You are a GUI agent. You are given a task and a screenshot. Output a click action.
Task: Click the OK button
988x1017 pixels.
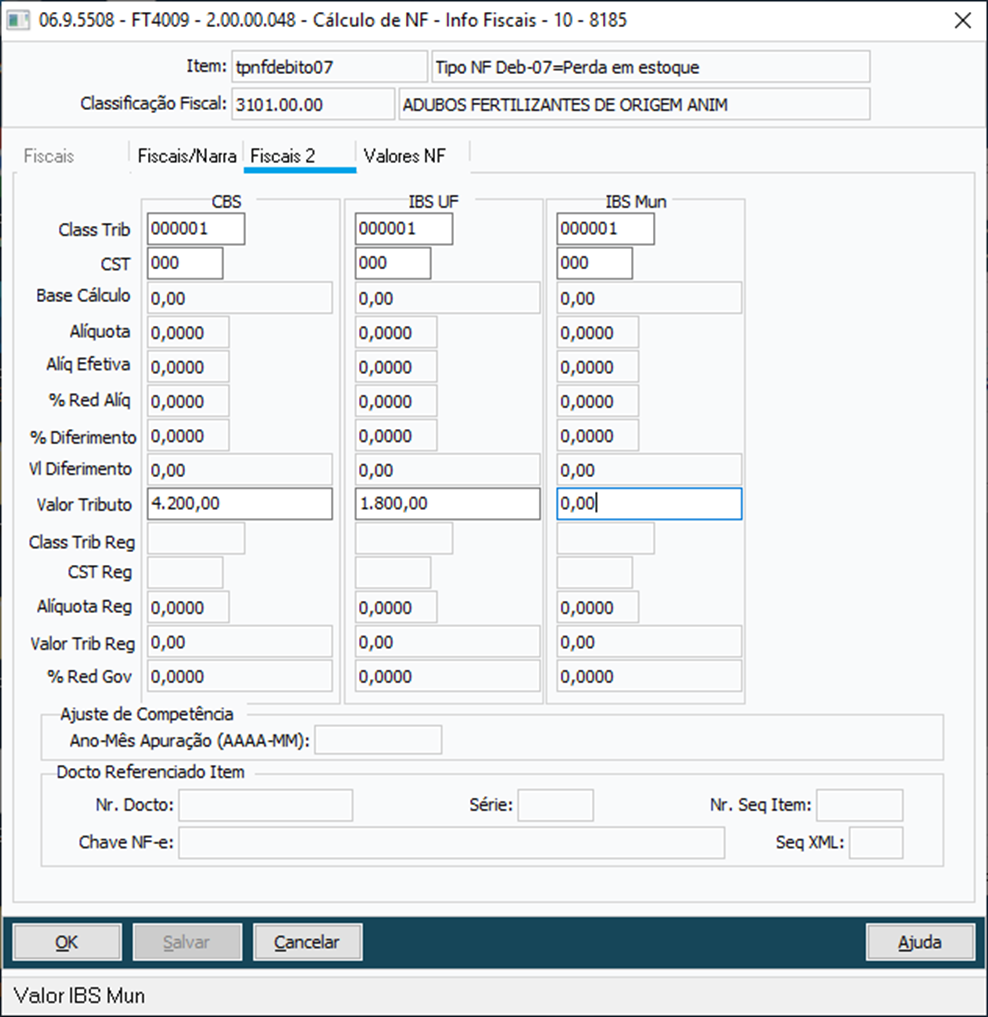tap(67, 942)
